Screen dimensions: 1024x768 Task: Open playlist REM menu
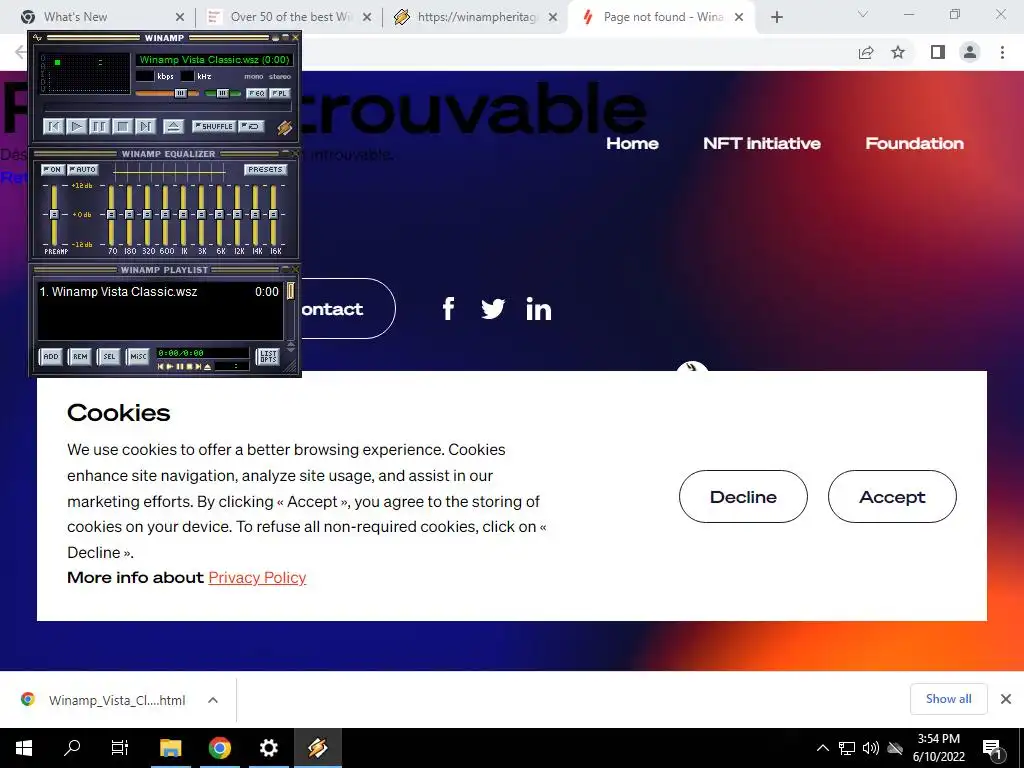[x=80, y=357]
